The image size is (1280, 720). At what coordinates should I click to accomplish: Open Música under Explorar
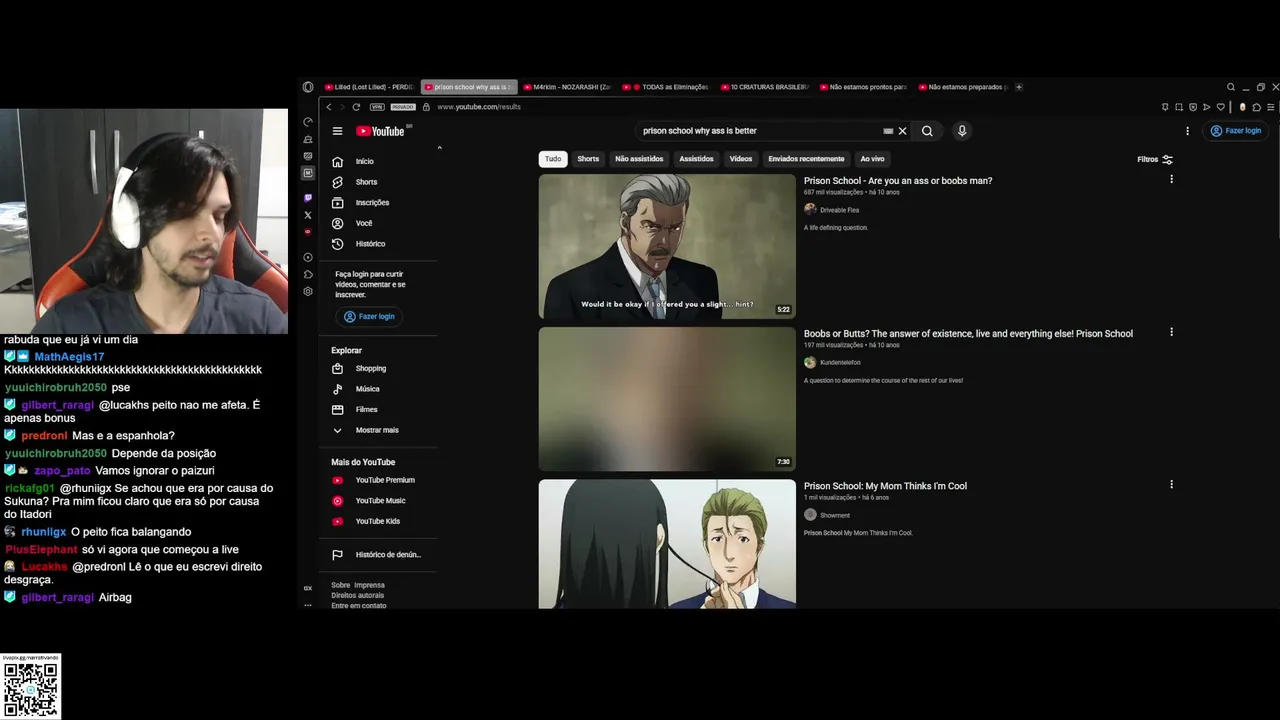(x=378, y=389)
